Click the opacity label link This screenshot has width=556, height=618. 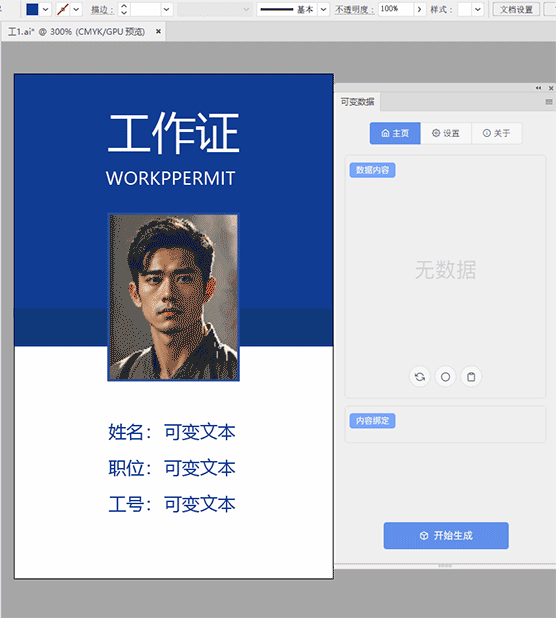point(355,10)
